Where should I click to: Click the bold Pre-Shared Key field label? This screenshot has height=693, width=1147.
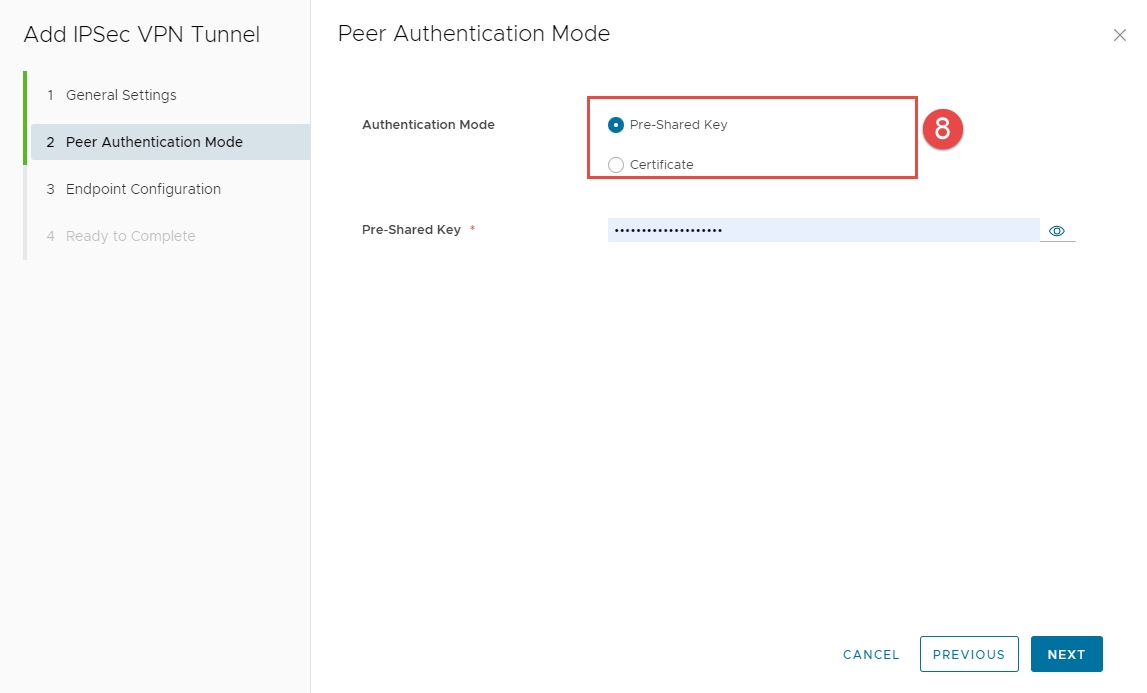tap(411, 230)
